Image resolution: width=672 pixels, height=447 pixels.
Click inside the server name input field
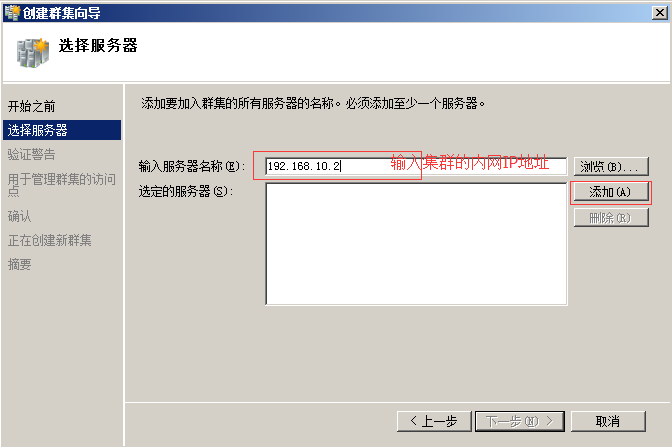click(416, 166)
